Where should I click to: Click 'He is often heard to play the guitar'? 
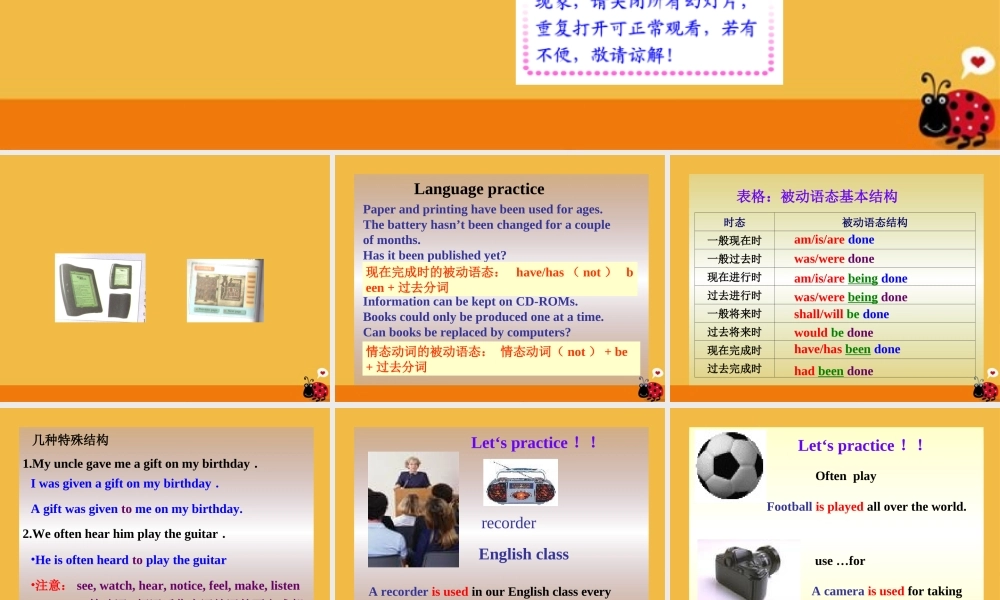pos(129,560)
